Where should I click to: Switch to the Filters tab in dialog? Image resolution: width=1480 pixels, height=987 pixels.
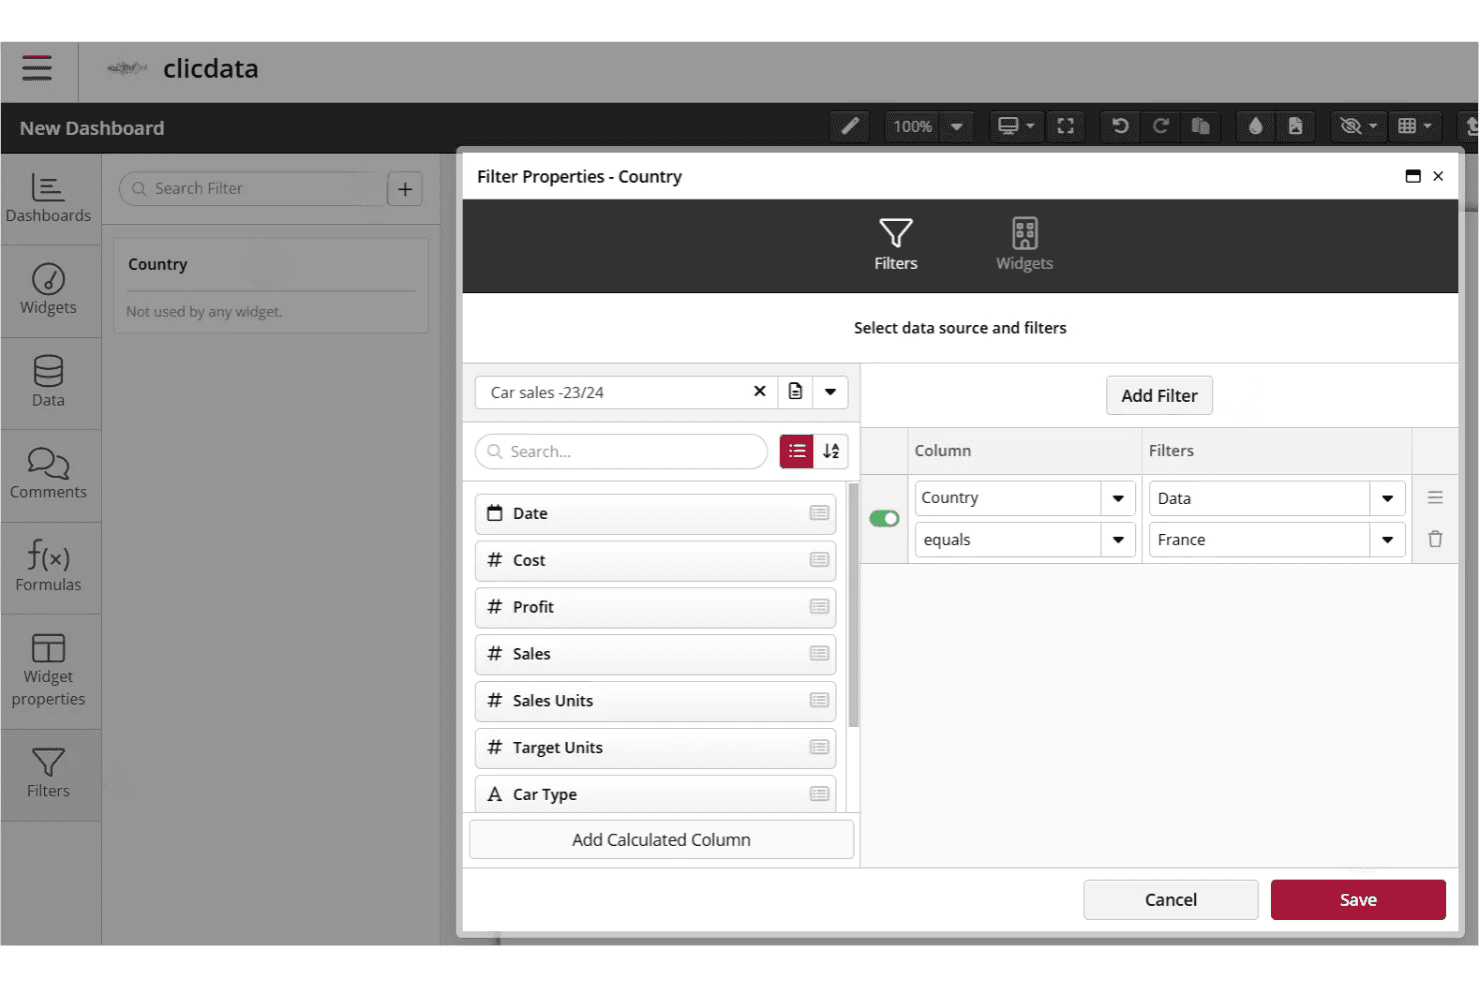click(x=895, y=245)
